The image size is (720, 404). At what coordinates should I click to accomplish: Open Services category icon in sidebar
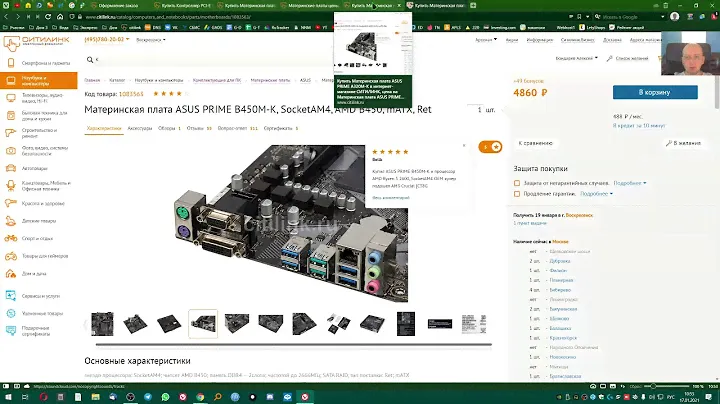10,296
